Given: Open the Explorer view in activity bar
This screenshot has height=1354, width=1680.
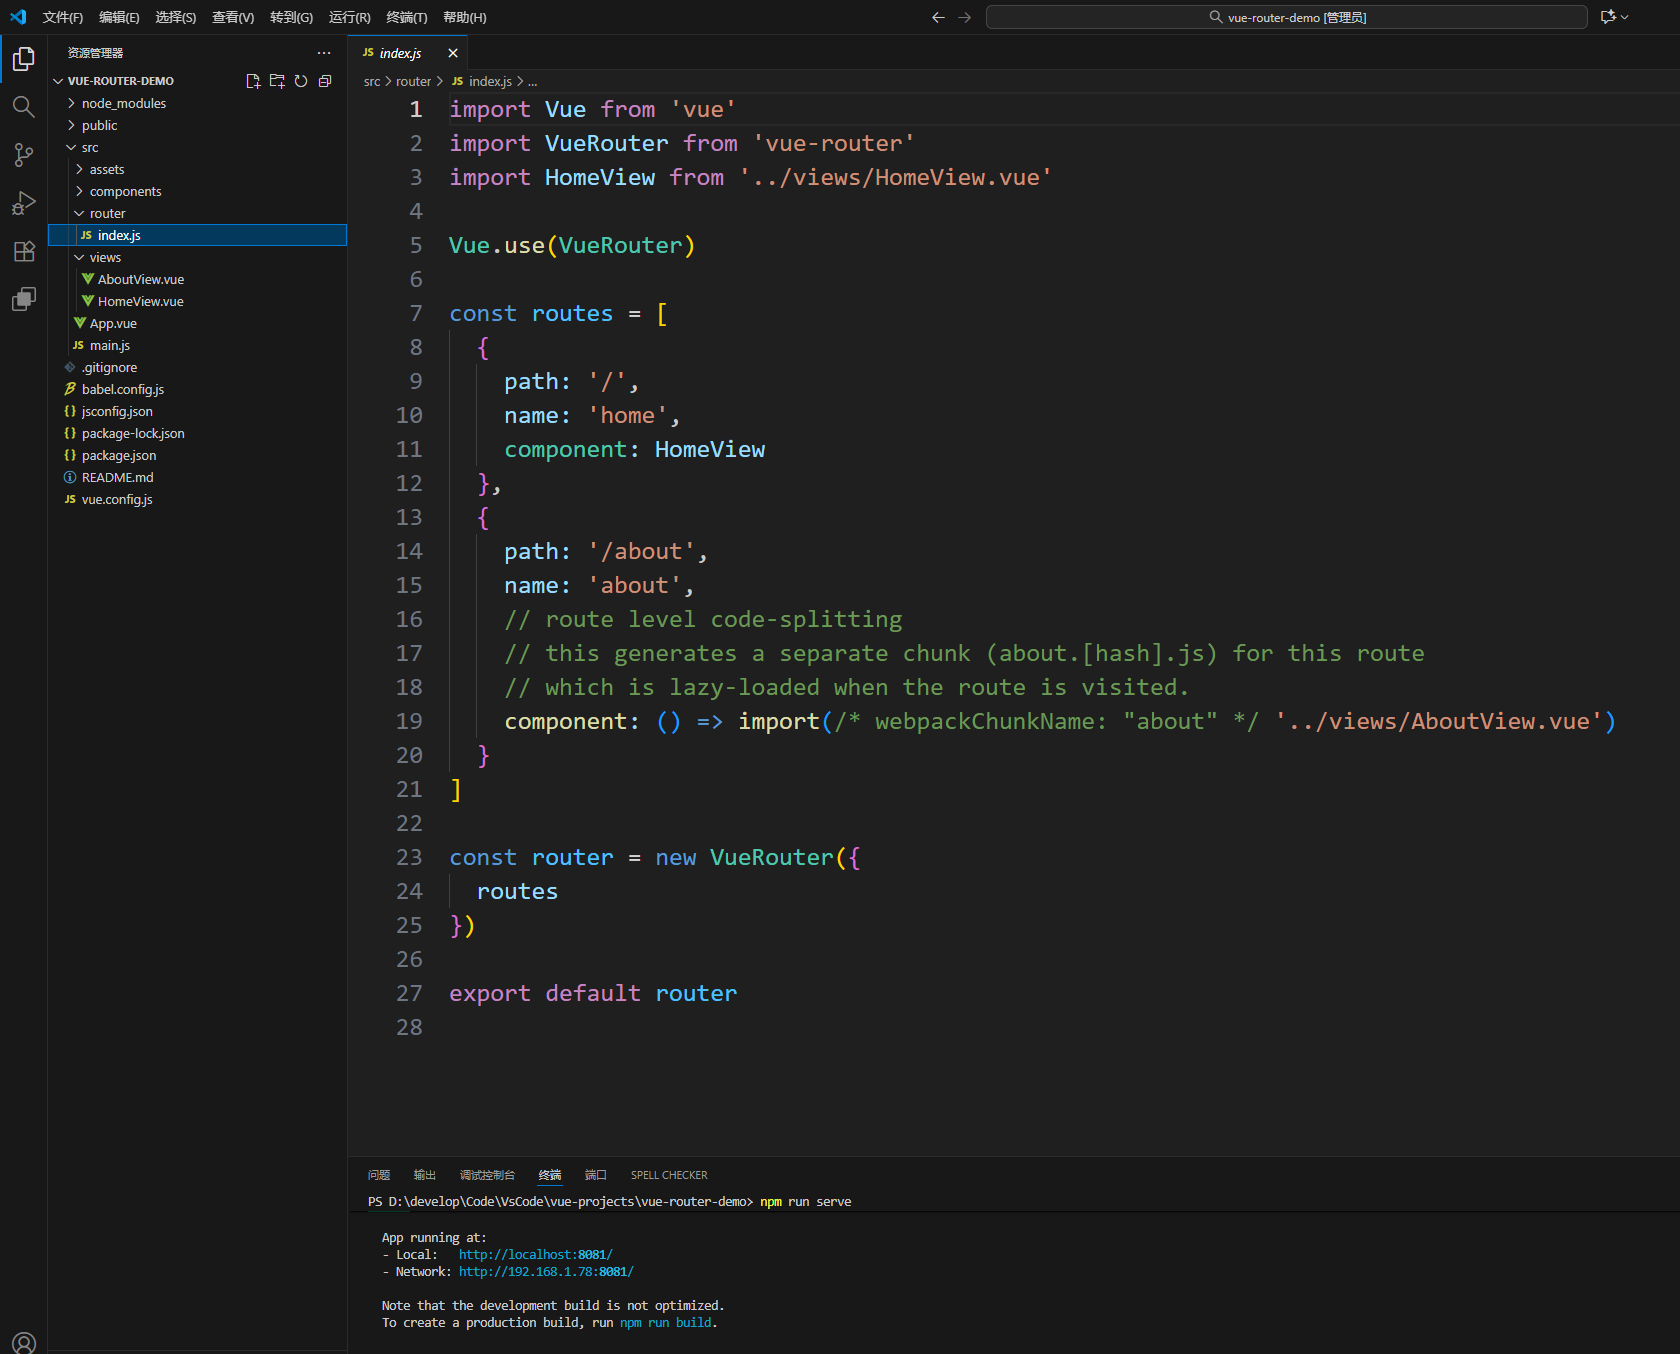Looking at the screenshot, I should point(24,59).
